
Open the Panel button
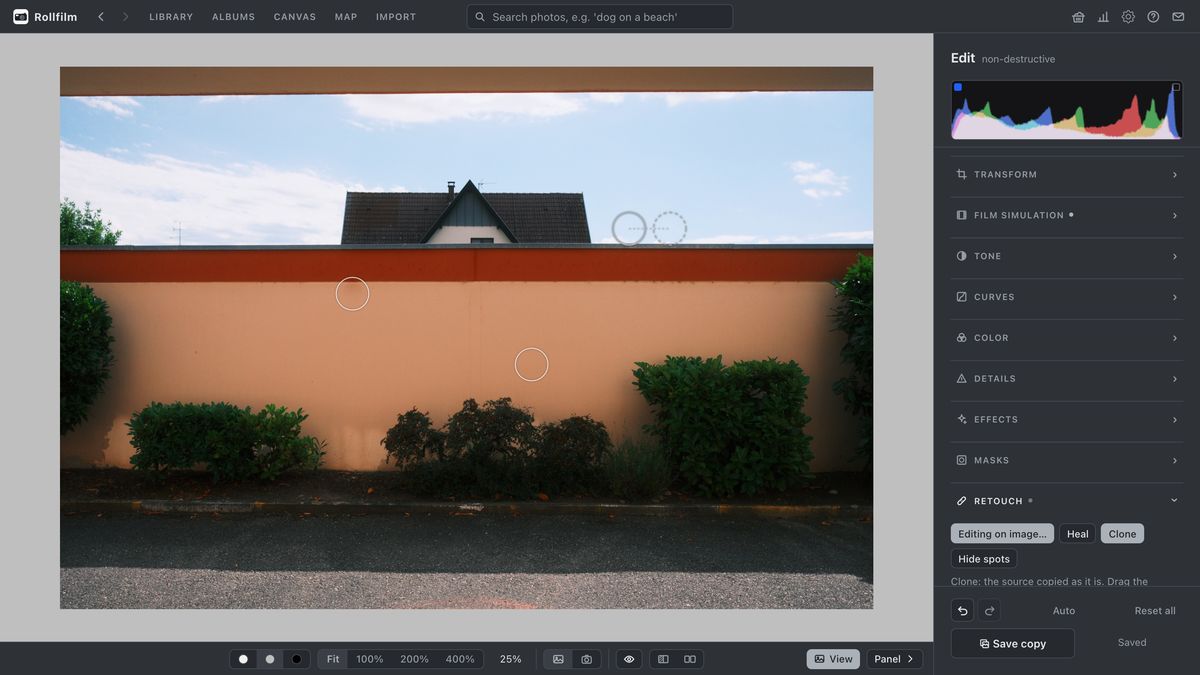coord(894,659)
